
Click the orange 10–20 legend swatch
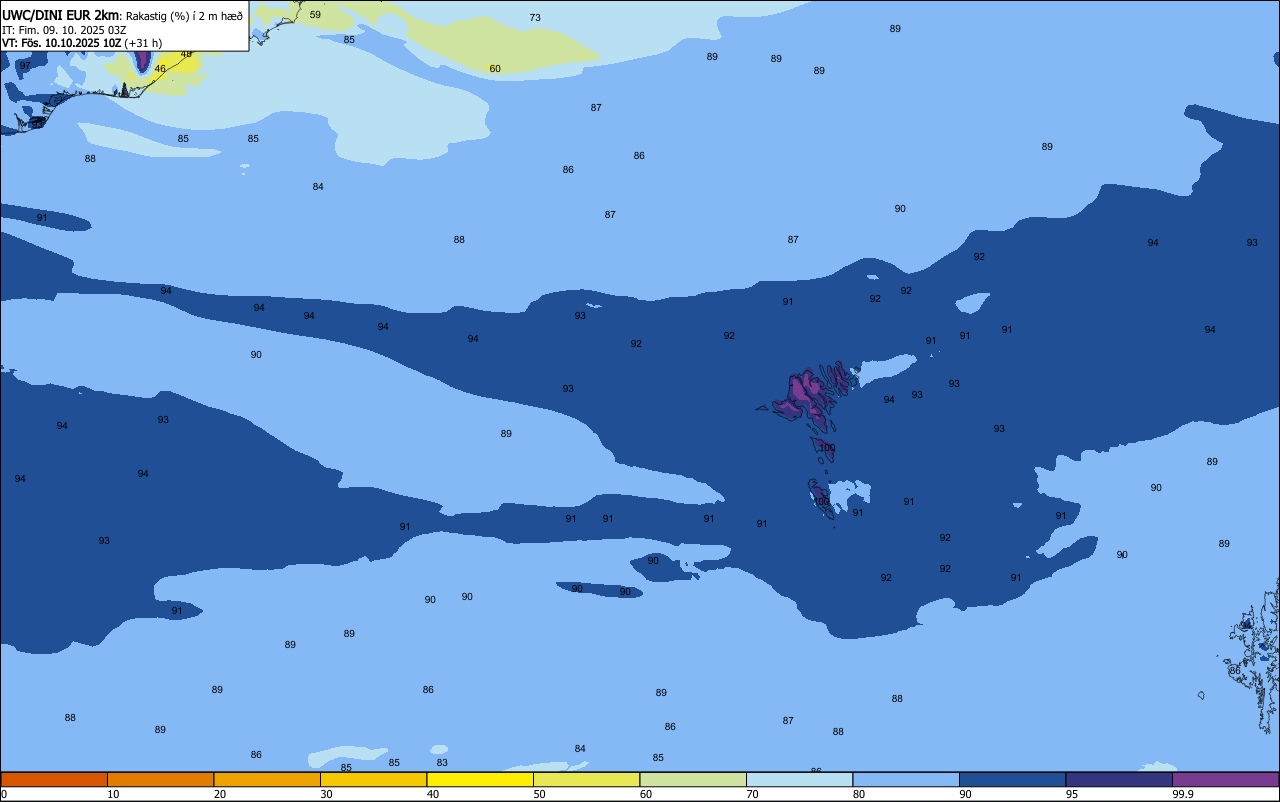[x=160, y=779]
